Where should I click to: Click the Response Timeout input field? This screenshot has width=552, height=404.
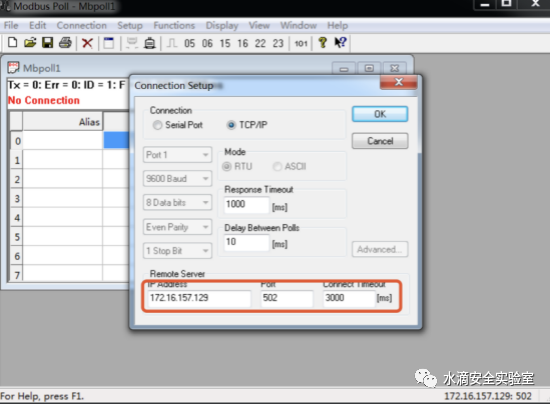point(246,204)
